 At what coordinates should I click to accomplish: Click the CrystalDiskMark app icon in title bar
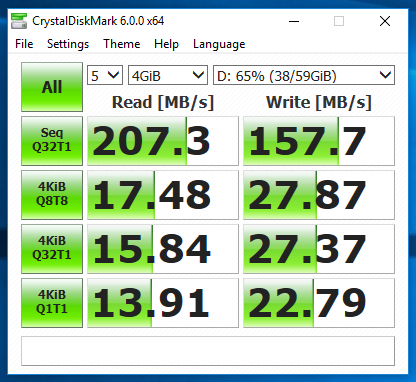click(x=19, y=21)
